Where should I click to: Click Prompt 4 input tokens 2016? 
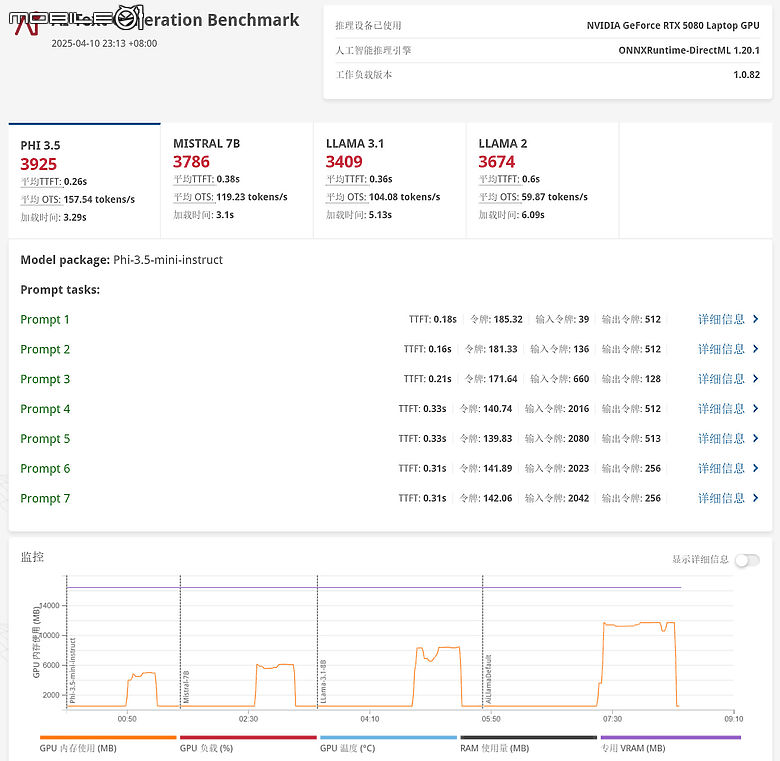[x=579, y=409]
